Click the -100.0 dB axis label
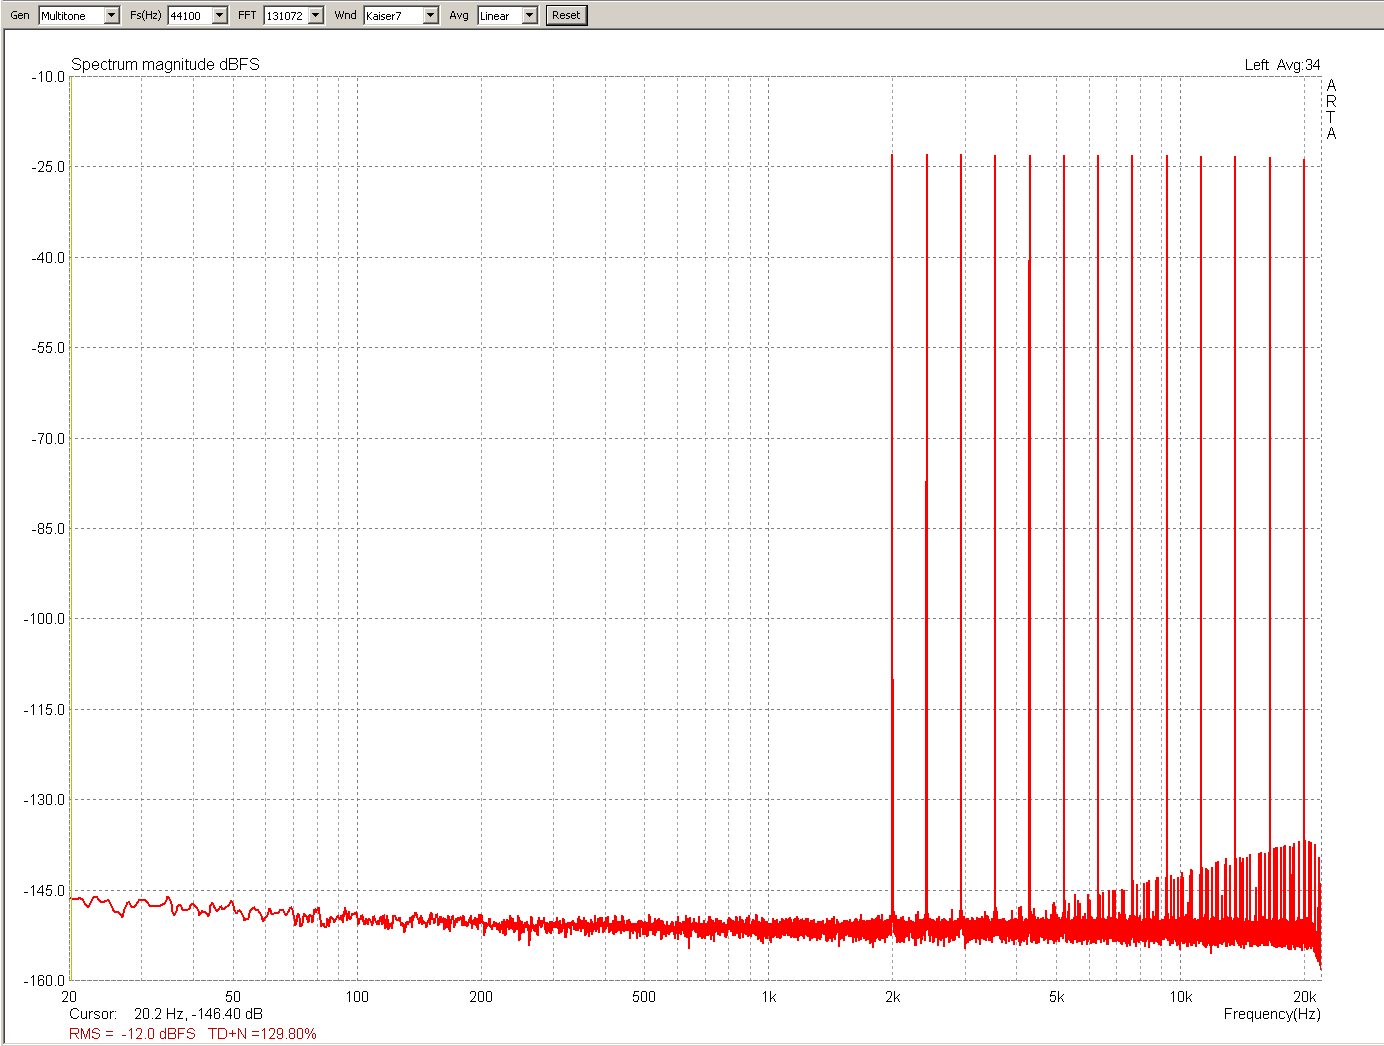 click(44, 619)
